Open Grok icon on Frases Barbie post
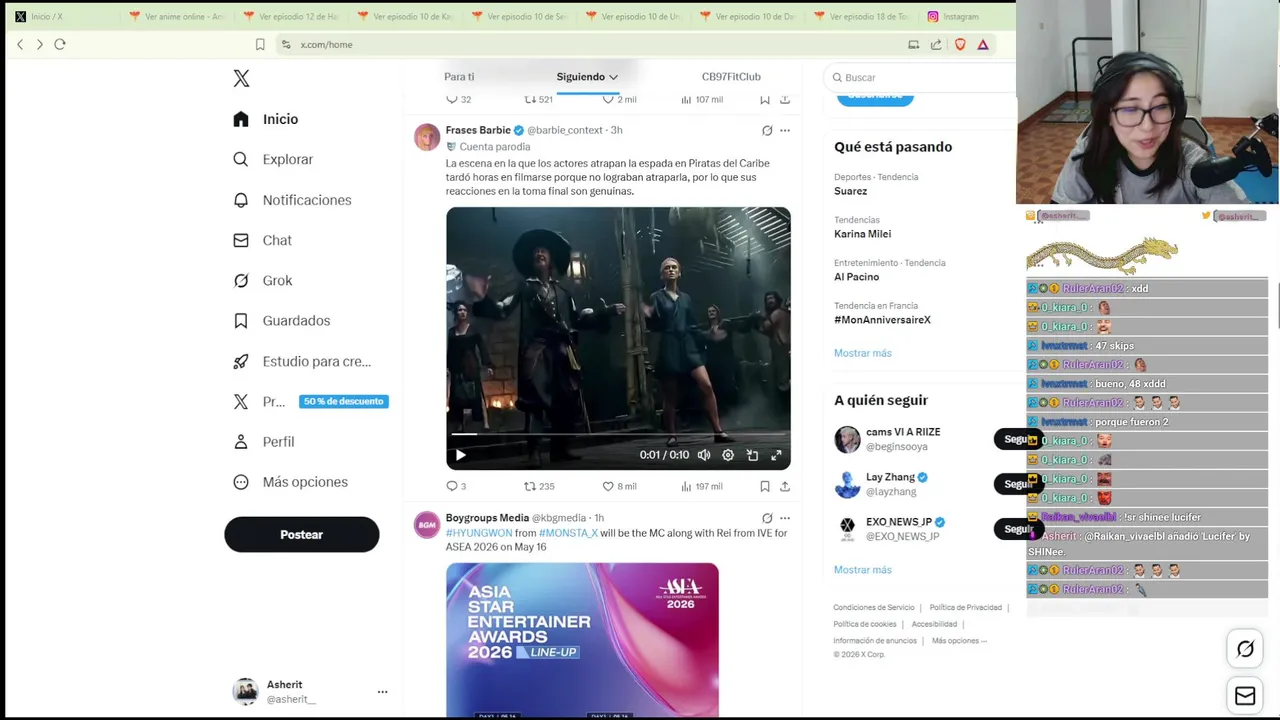The height and width of the screenshot is (720, 1280). pos(767,130)
